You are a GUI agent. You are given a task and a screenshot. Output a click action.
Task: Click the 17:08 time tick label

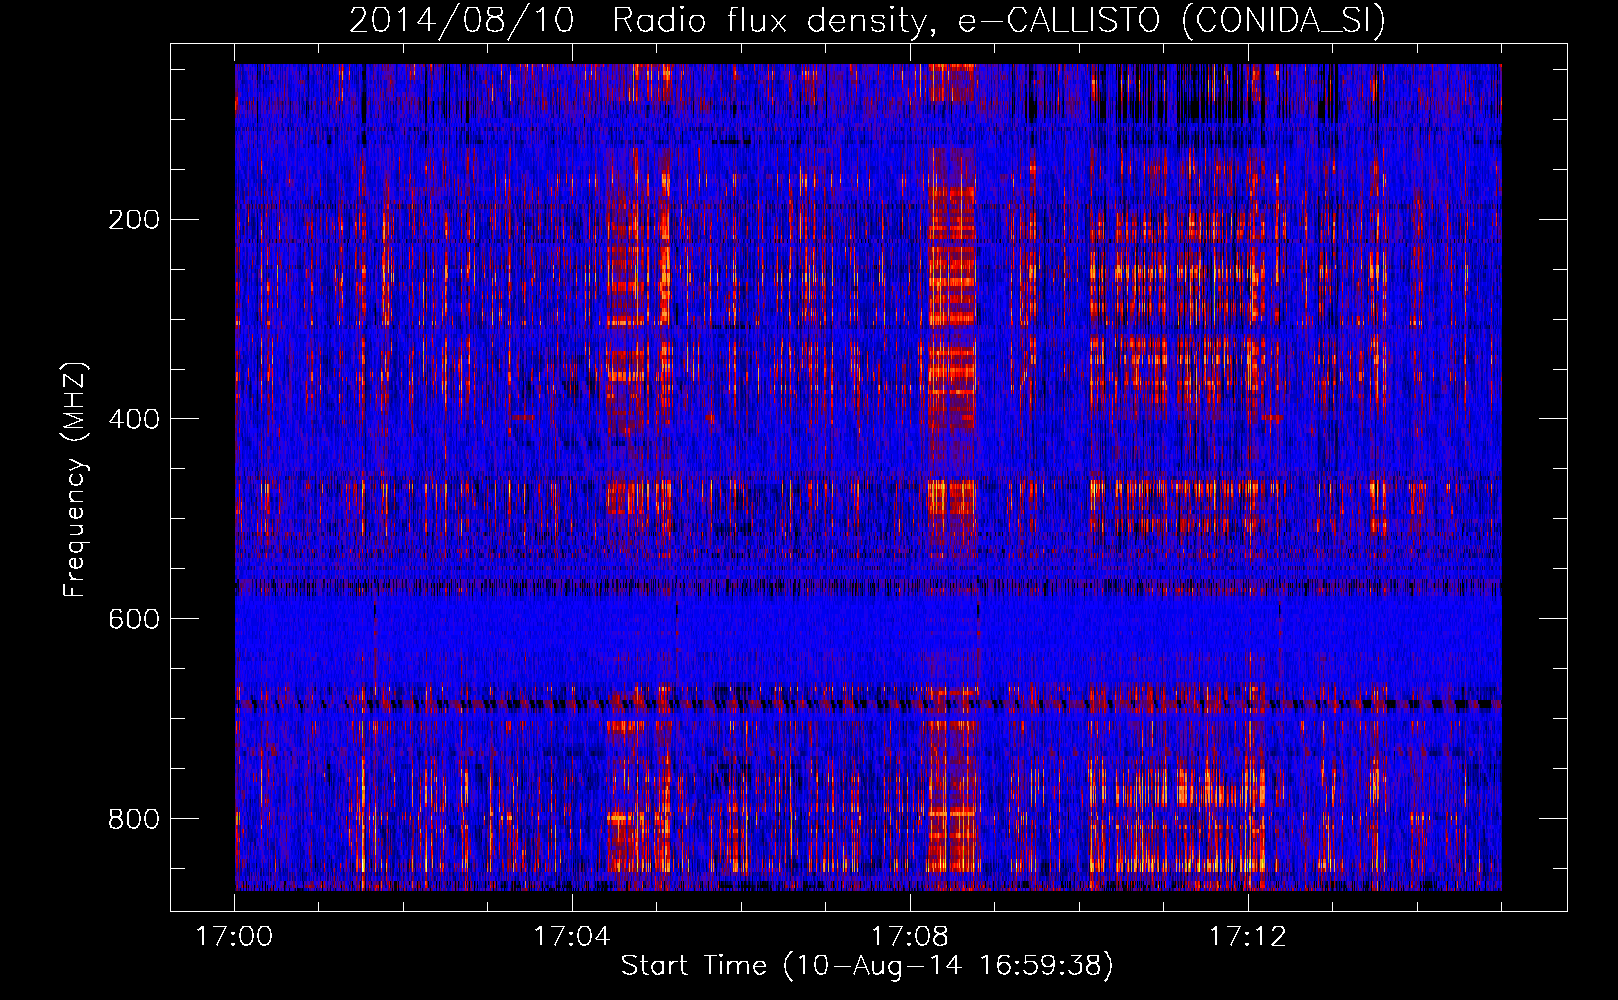pyautogui.click(x=910, y=936)
